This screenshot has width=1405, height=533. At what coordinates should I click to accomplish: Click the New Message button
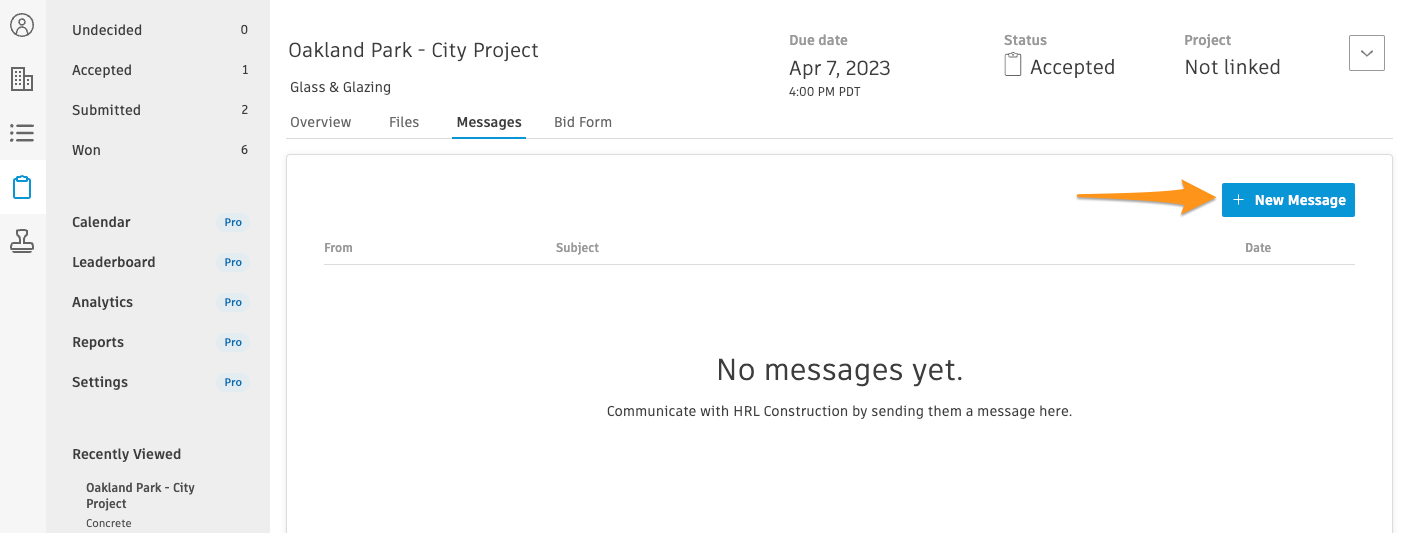tap(1288, 200)
